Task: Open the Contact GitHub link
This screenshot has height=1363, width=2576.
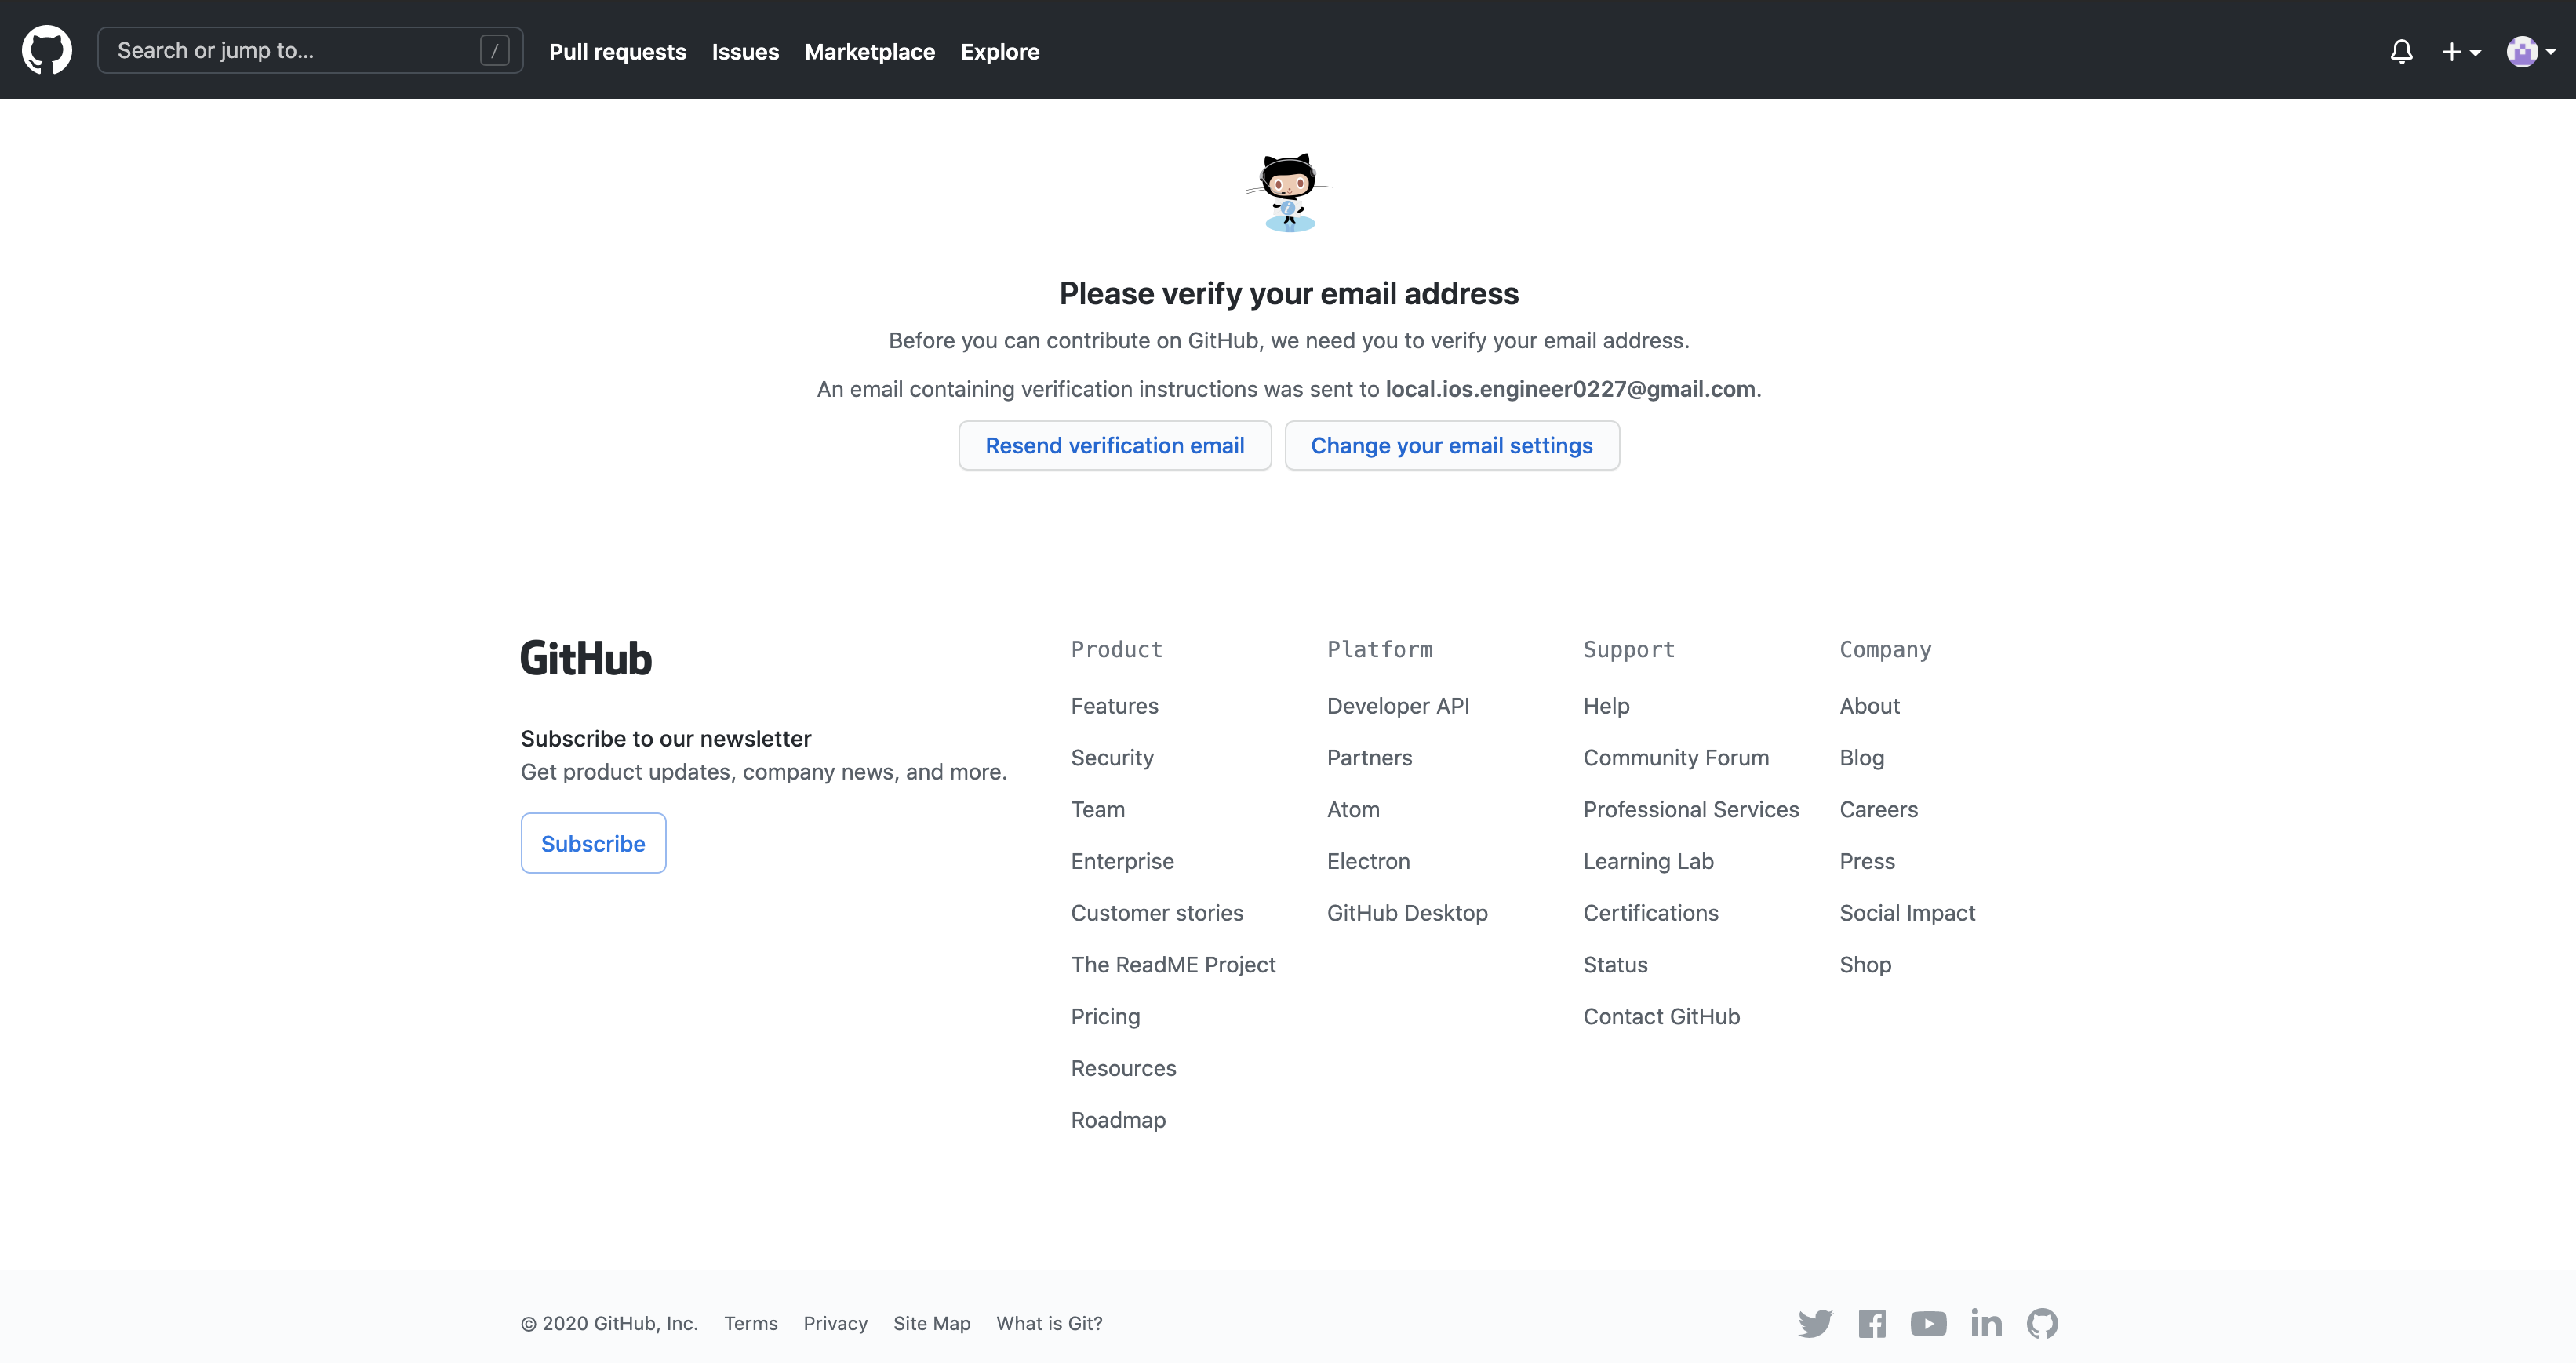Action: [1661, 1016]
